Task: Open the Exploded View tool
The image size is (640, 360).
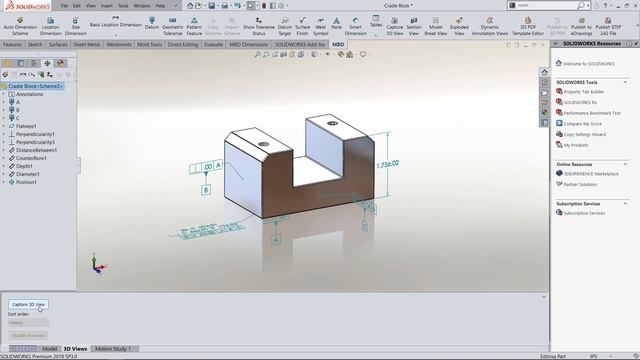Action: [x=459, y=26]
